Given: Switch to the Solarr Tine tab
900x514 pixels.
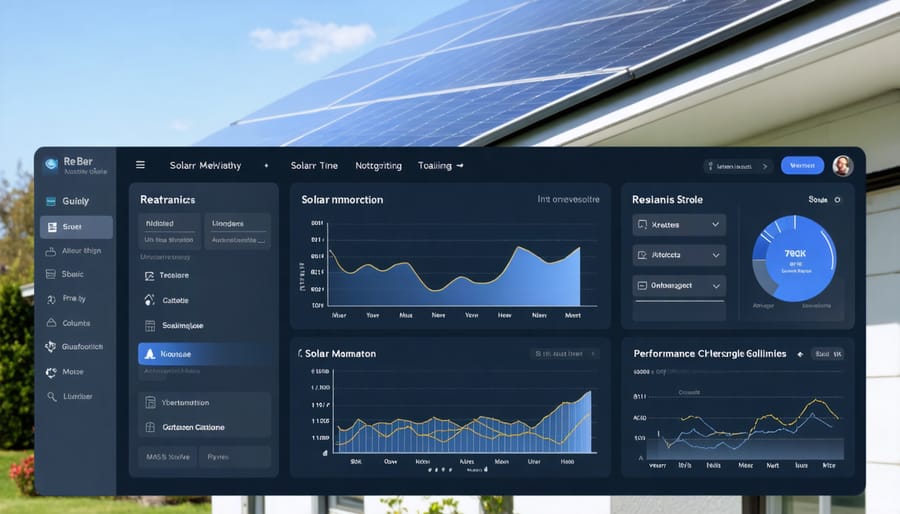Looking at the screenshot, I should (x=314, y=166).
